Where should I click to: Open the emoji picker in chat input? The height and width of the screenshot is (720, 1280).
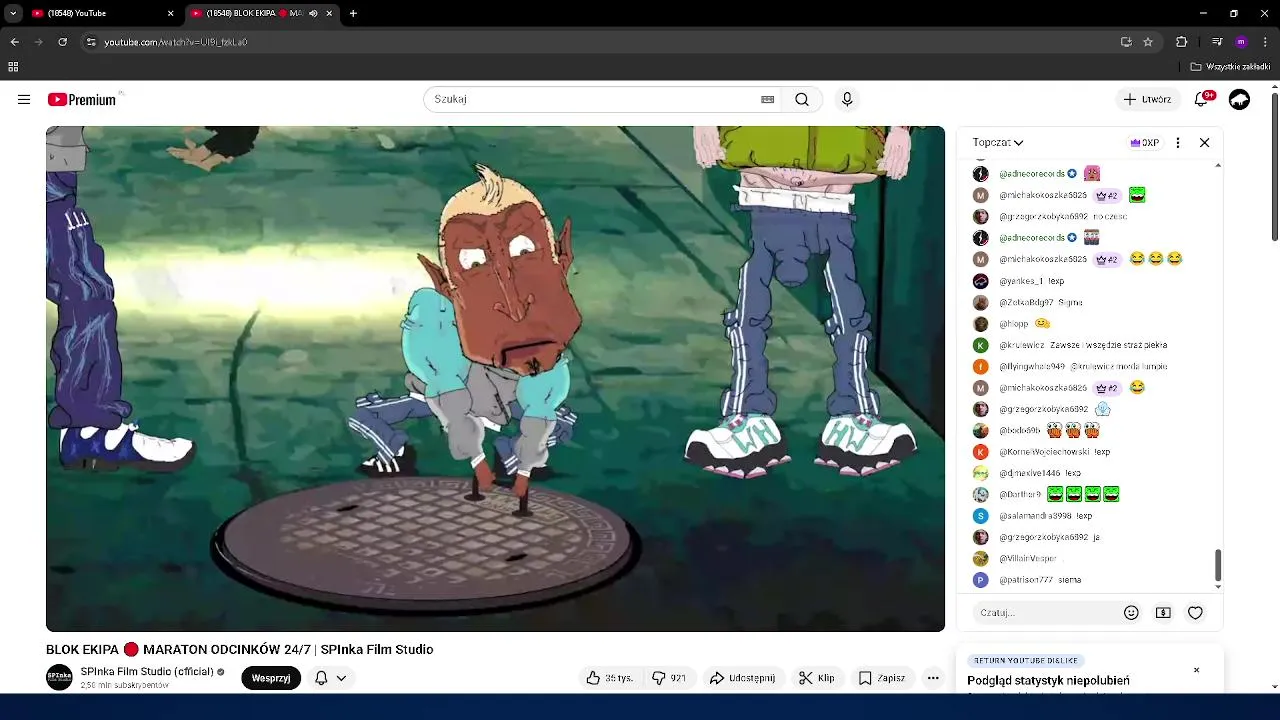[1131, 612]
